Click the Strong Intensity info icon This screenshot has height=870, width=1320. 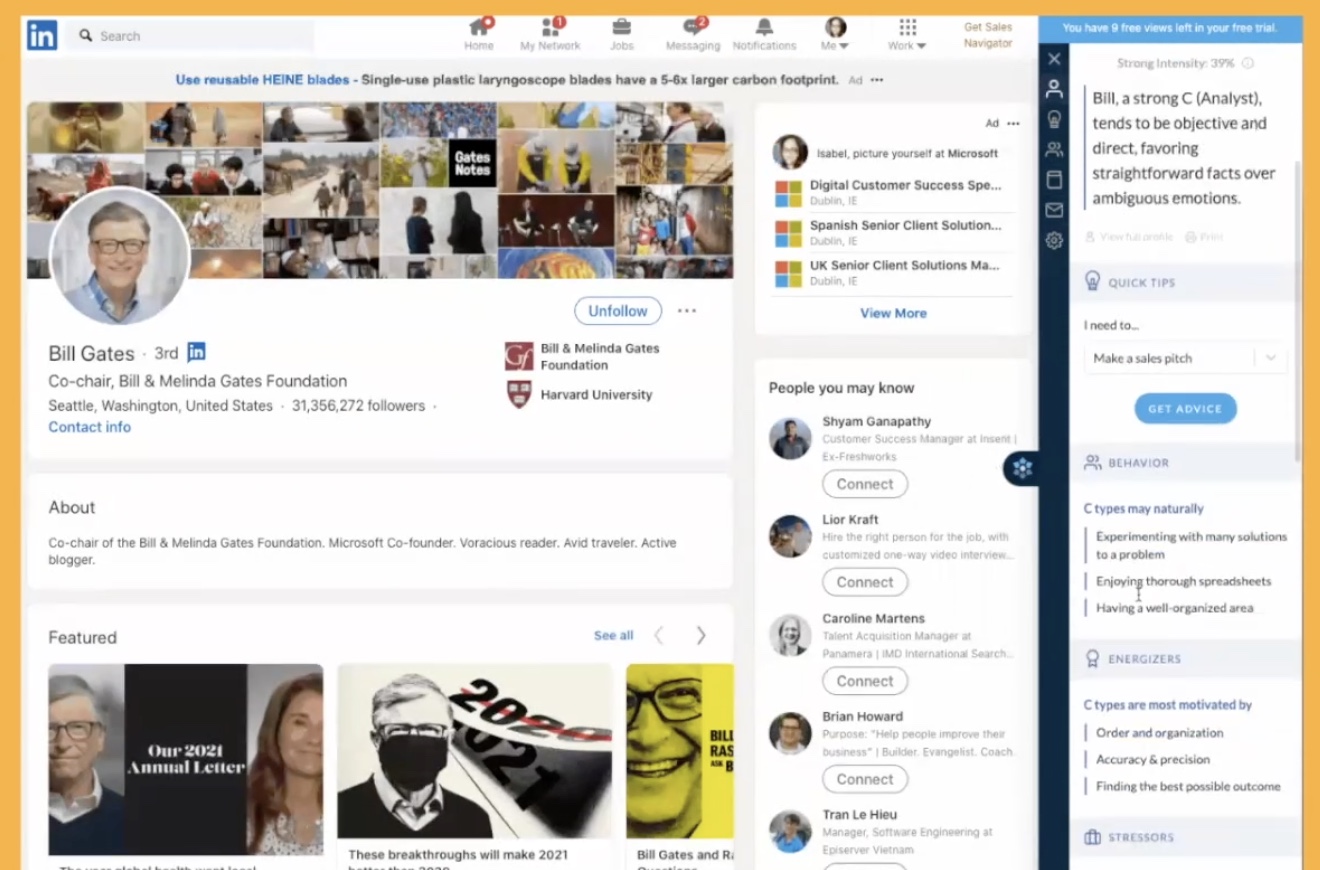click(1247, 63)
